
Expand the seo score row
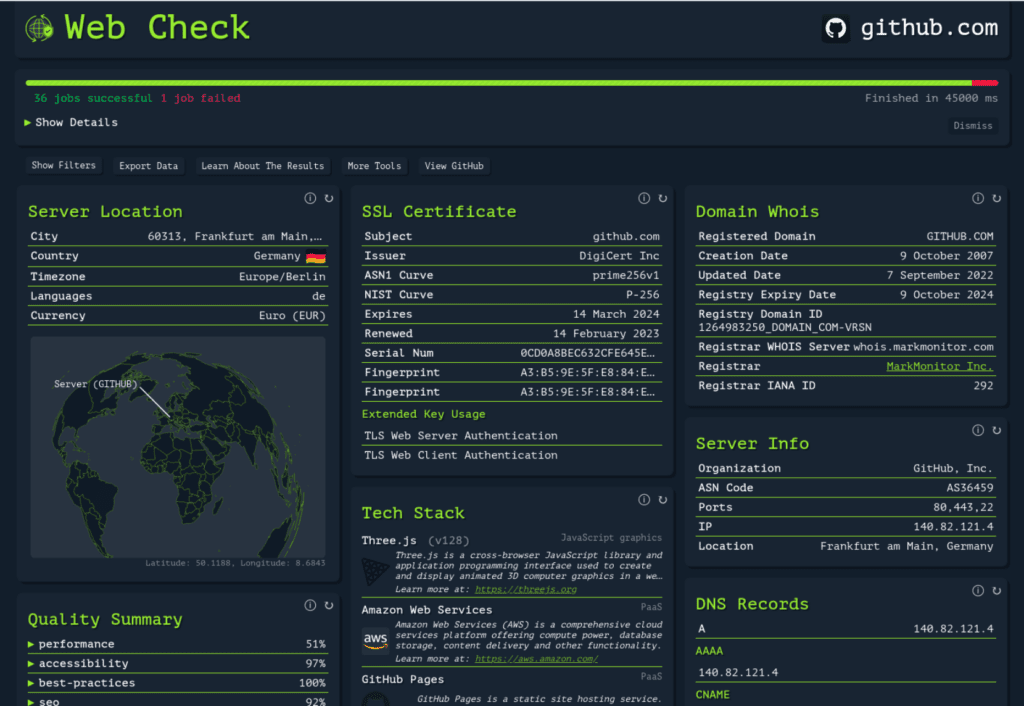(x=178, y=701)
